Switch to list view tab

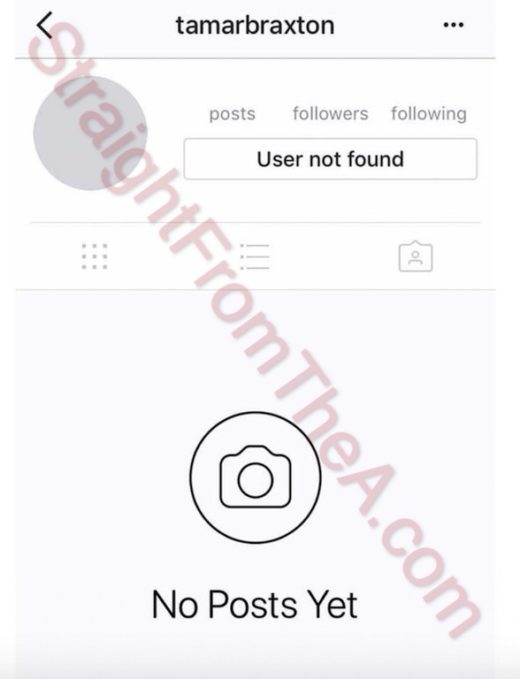(255, 256)
